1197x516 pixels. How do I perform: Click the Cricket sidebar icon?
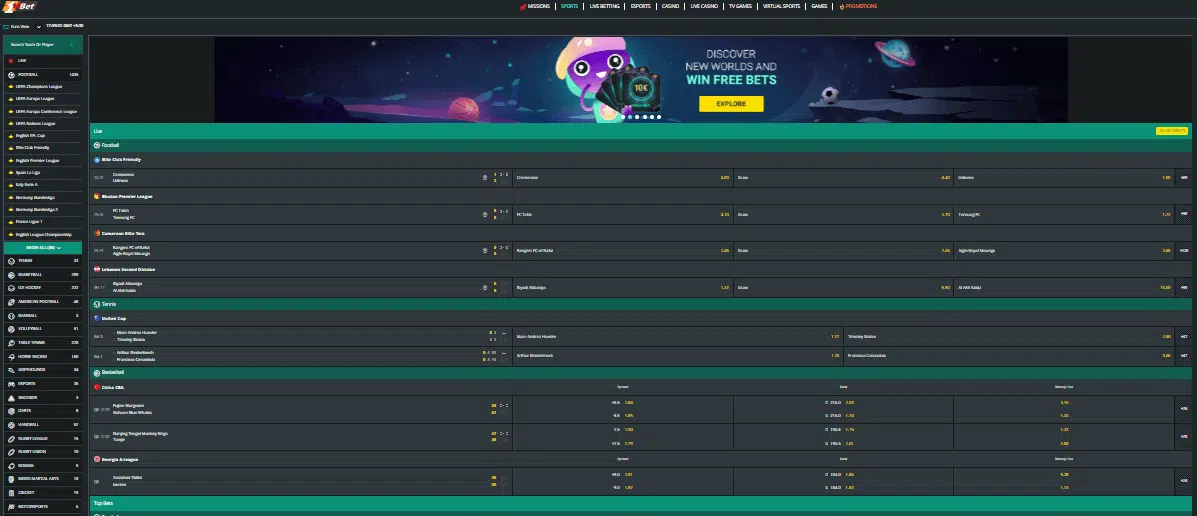[11, 492]
